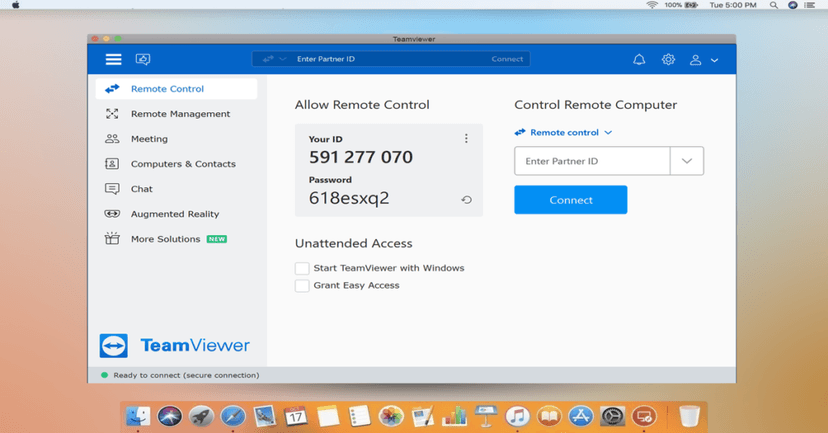Click the remote session icon beside hamburger
Image resolution: width=828 pixels, height=433 pixels.
pyautogui.click(x=143, y=60)
